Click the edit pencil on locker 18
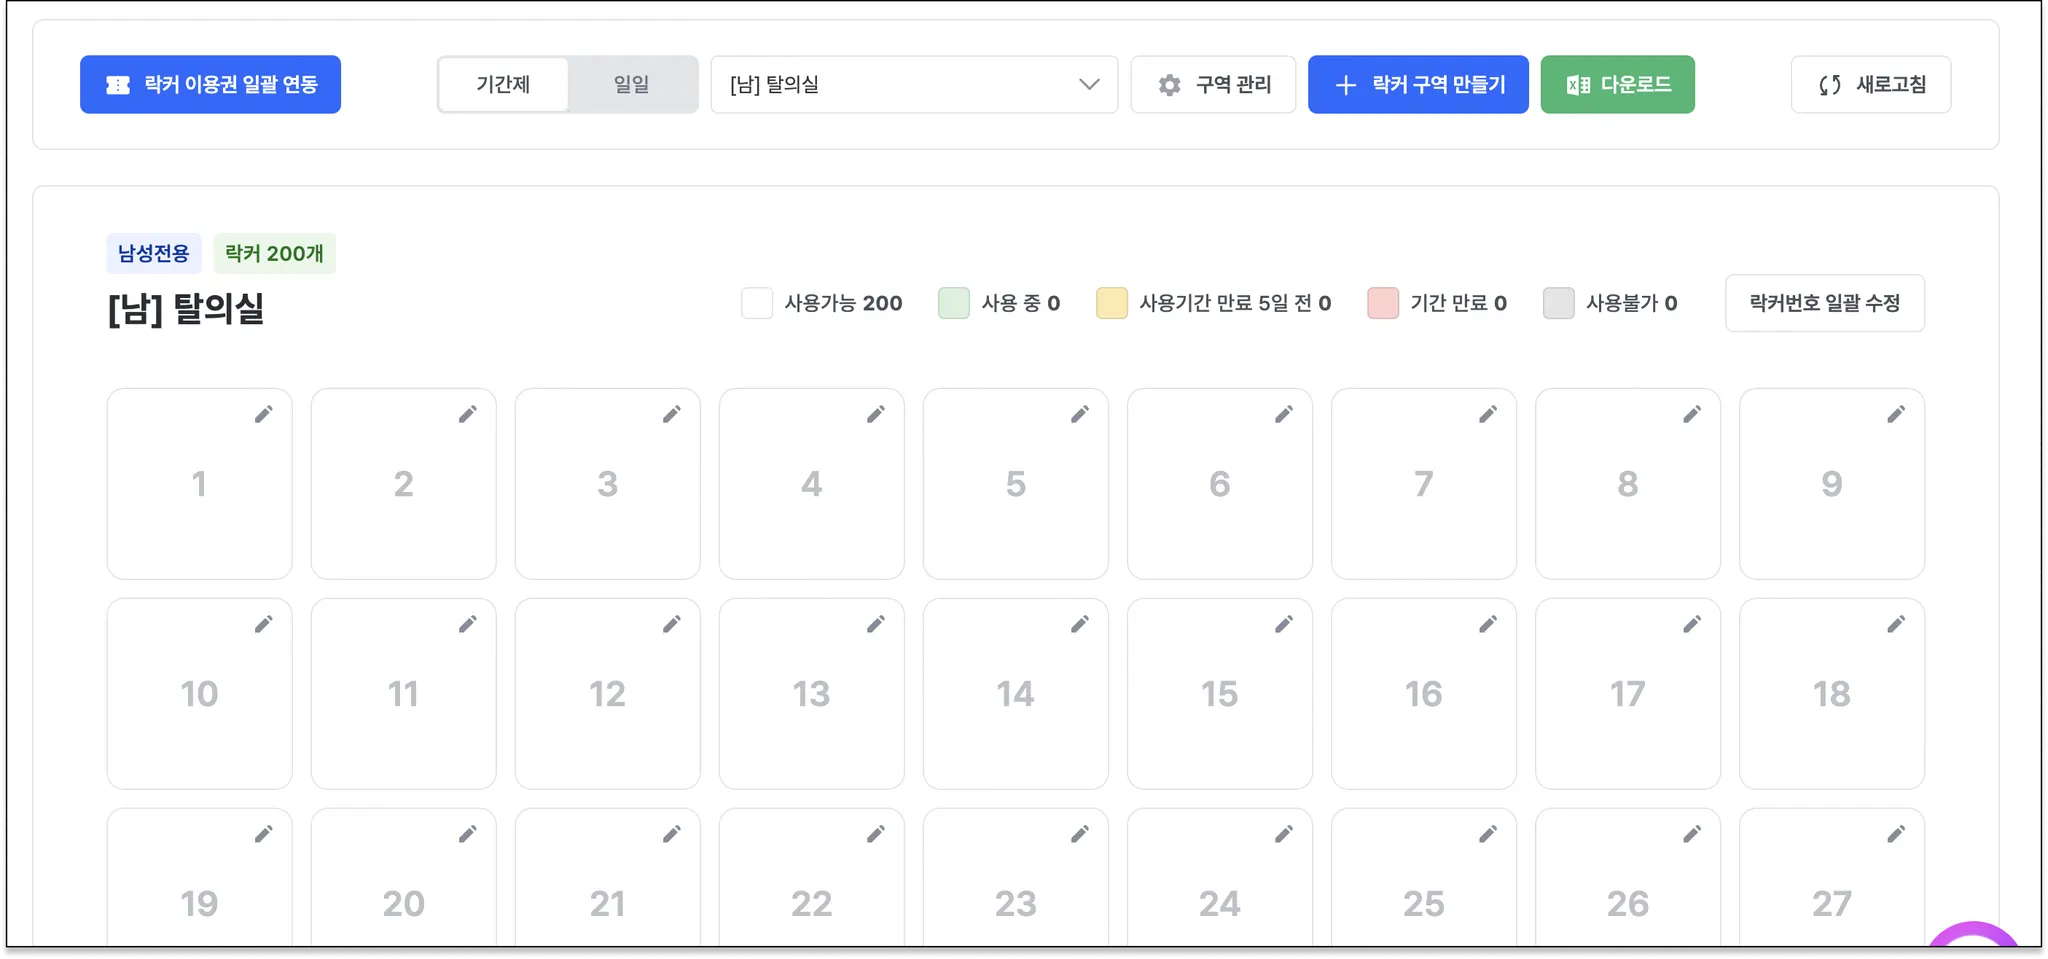2048x959 pixels. (x=1895, y=624)
